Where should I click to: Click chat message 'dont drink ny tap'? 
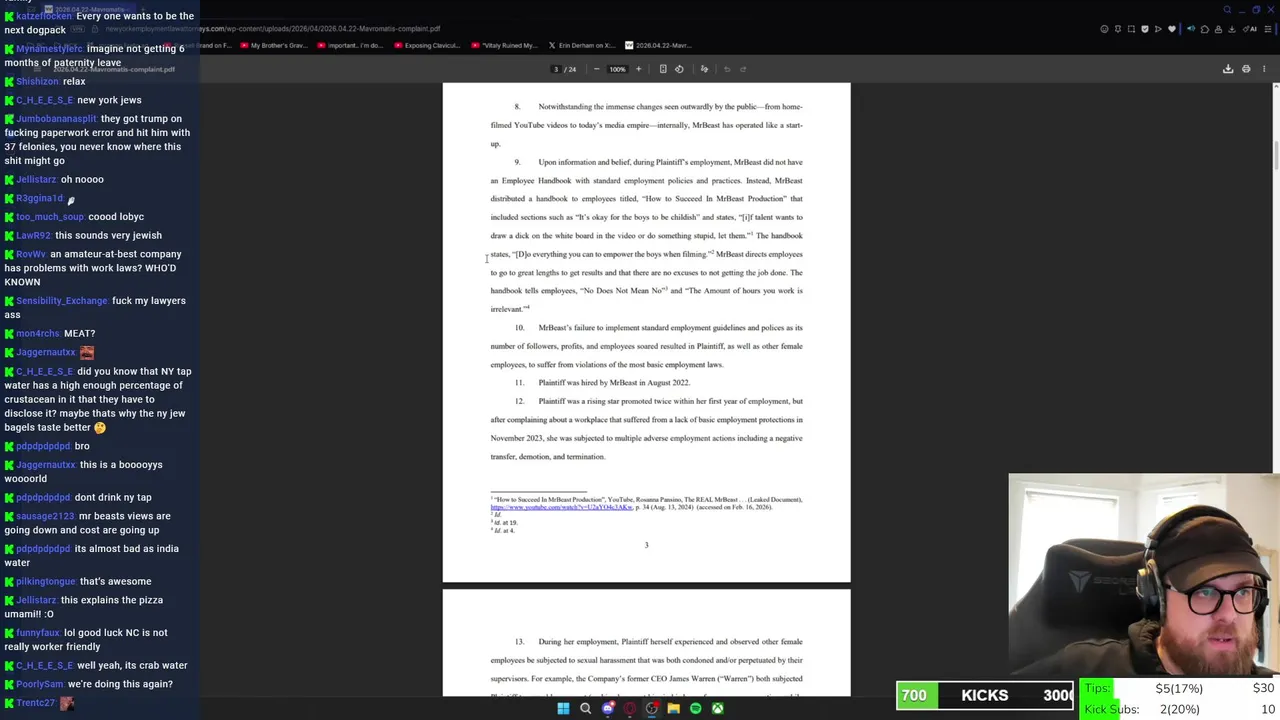click(x=113, y=498)
